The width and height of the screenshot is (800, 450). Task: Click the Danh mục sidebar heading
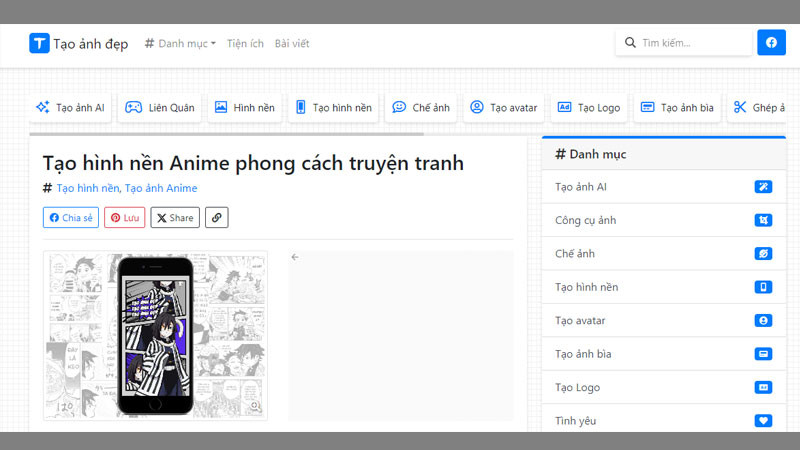pos(591,154)
